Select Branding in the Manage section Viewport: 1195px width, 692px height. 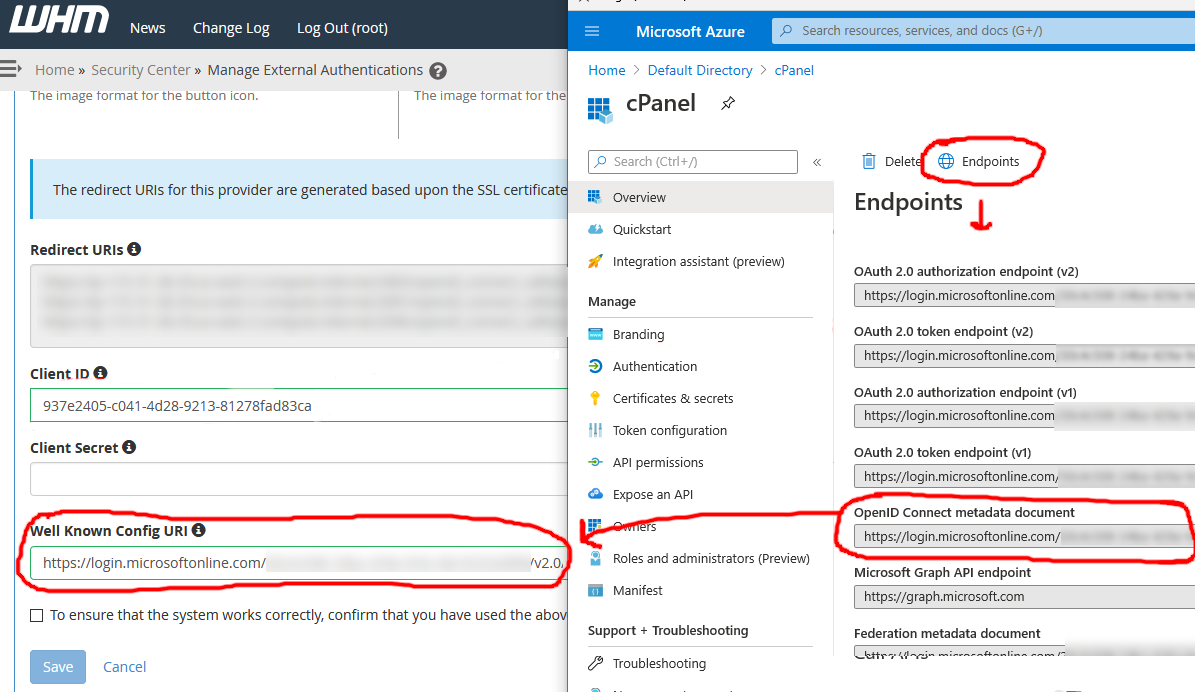[640, 334]
